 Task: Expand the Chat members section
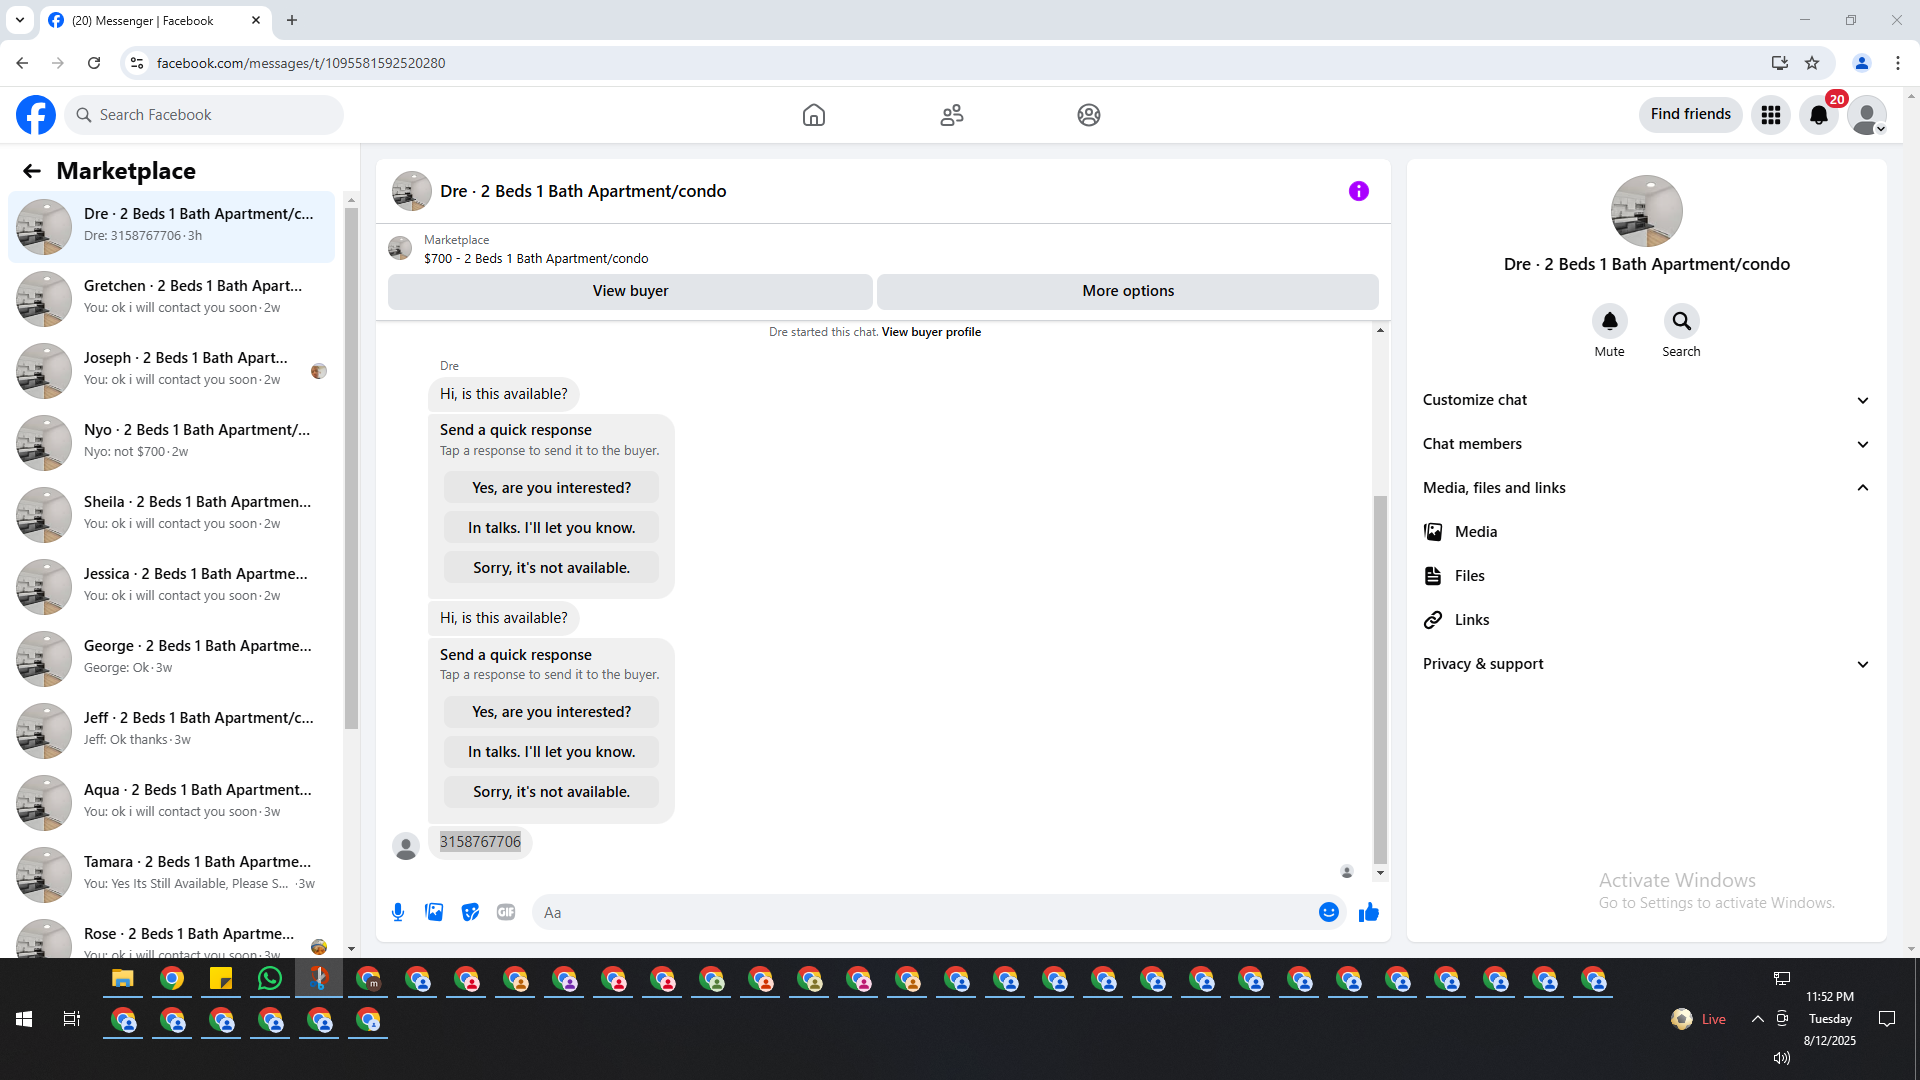pyautogui.click(x=1646, y=444)
